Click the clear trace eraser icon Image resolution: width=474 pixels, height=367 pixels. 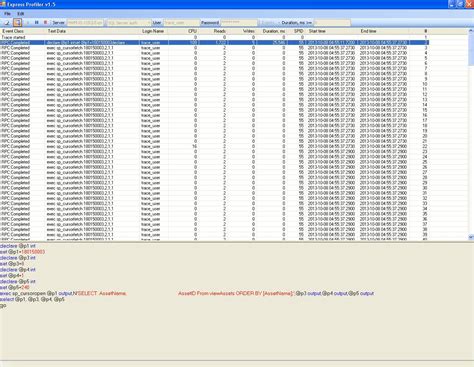(x=6, y=23)
